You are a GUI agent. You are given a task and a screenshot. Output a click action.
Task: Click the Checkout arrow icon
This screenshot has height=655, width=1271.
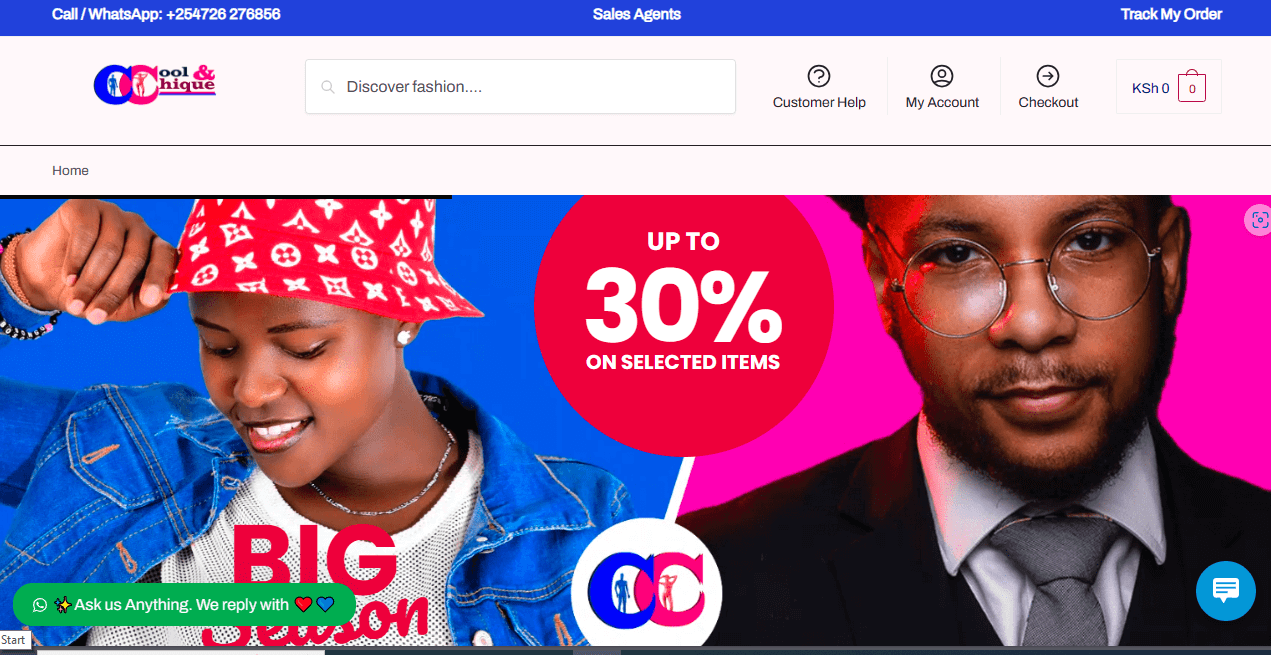pyautogui.click(x=1048, y=76)
